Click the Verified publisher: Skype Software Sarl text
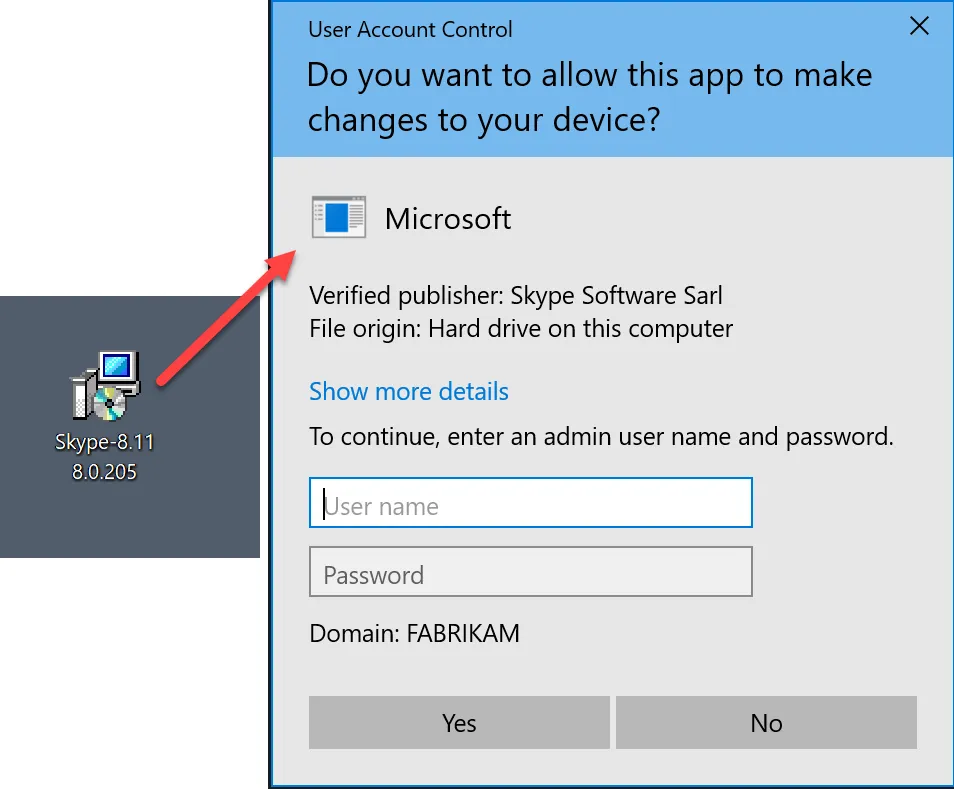This screenshot has width=954, height=789. [x=516, y=295]
